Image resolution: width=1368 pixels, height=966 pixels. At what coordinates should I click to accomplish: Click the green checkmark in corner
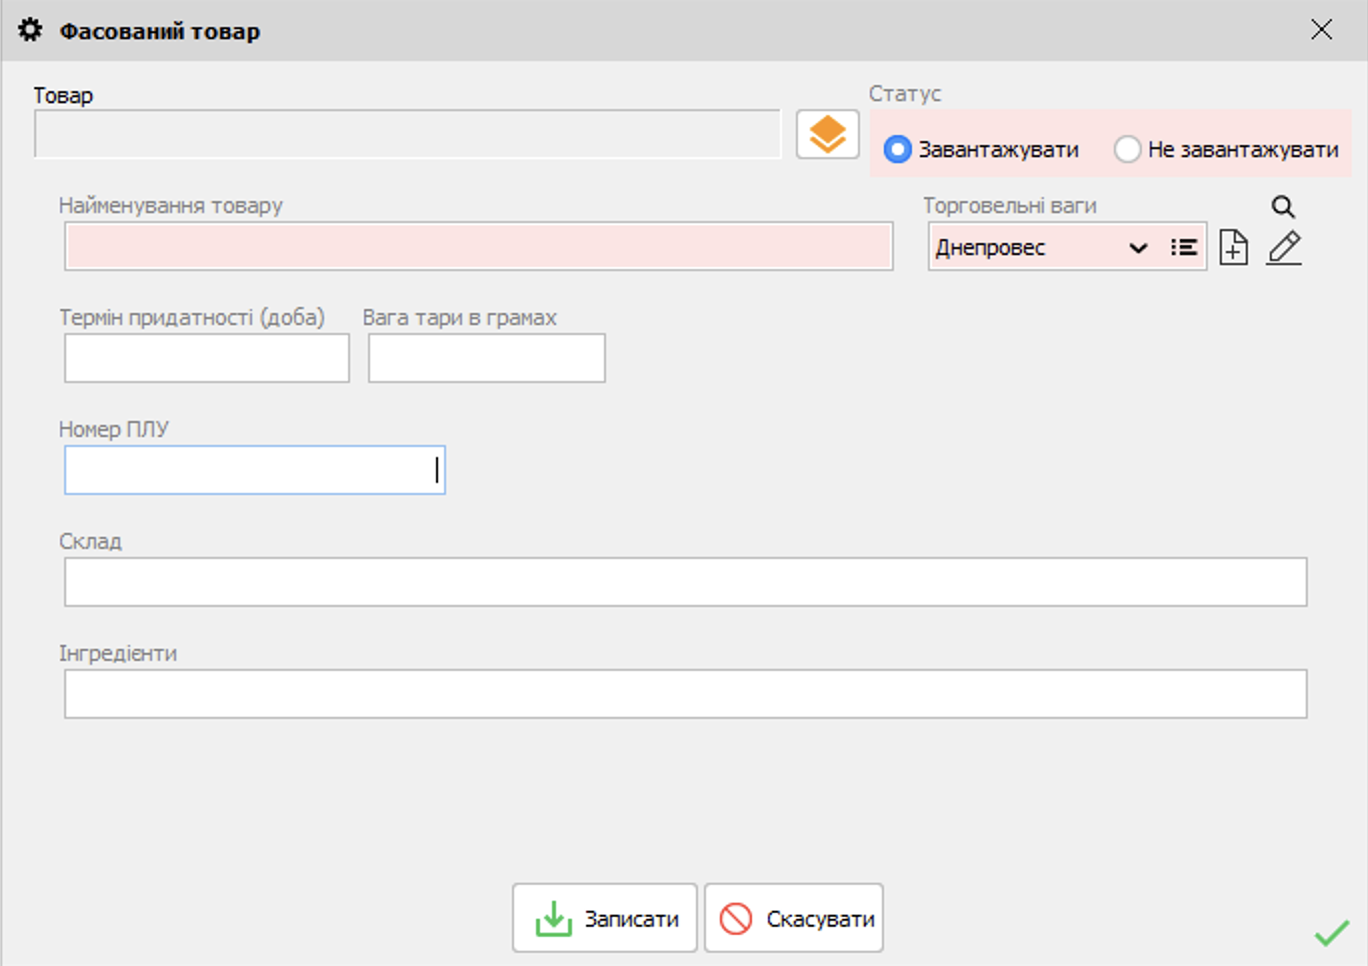click(x=1331, y=932)
